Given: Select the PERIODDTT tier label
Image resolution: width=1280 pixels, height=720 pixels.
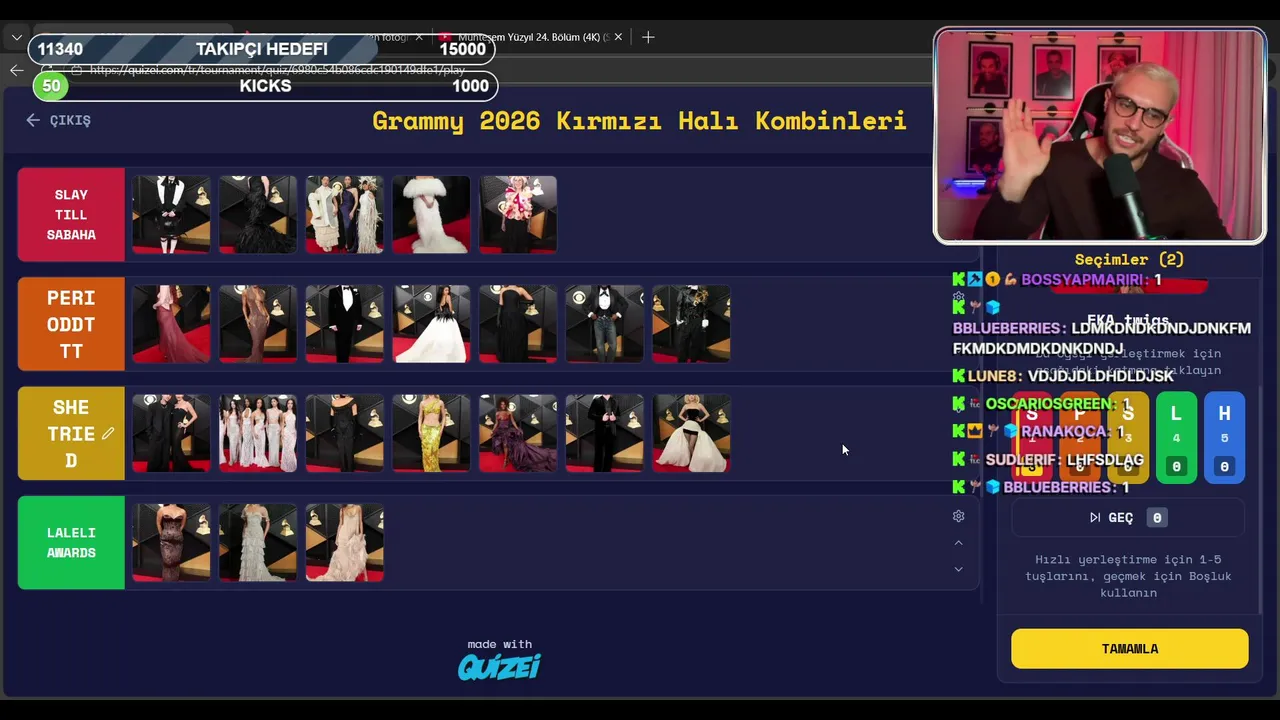Looking at the screenshot, I should pyautogui.click(x=71, y=324).
